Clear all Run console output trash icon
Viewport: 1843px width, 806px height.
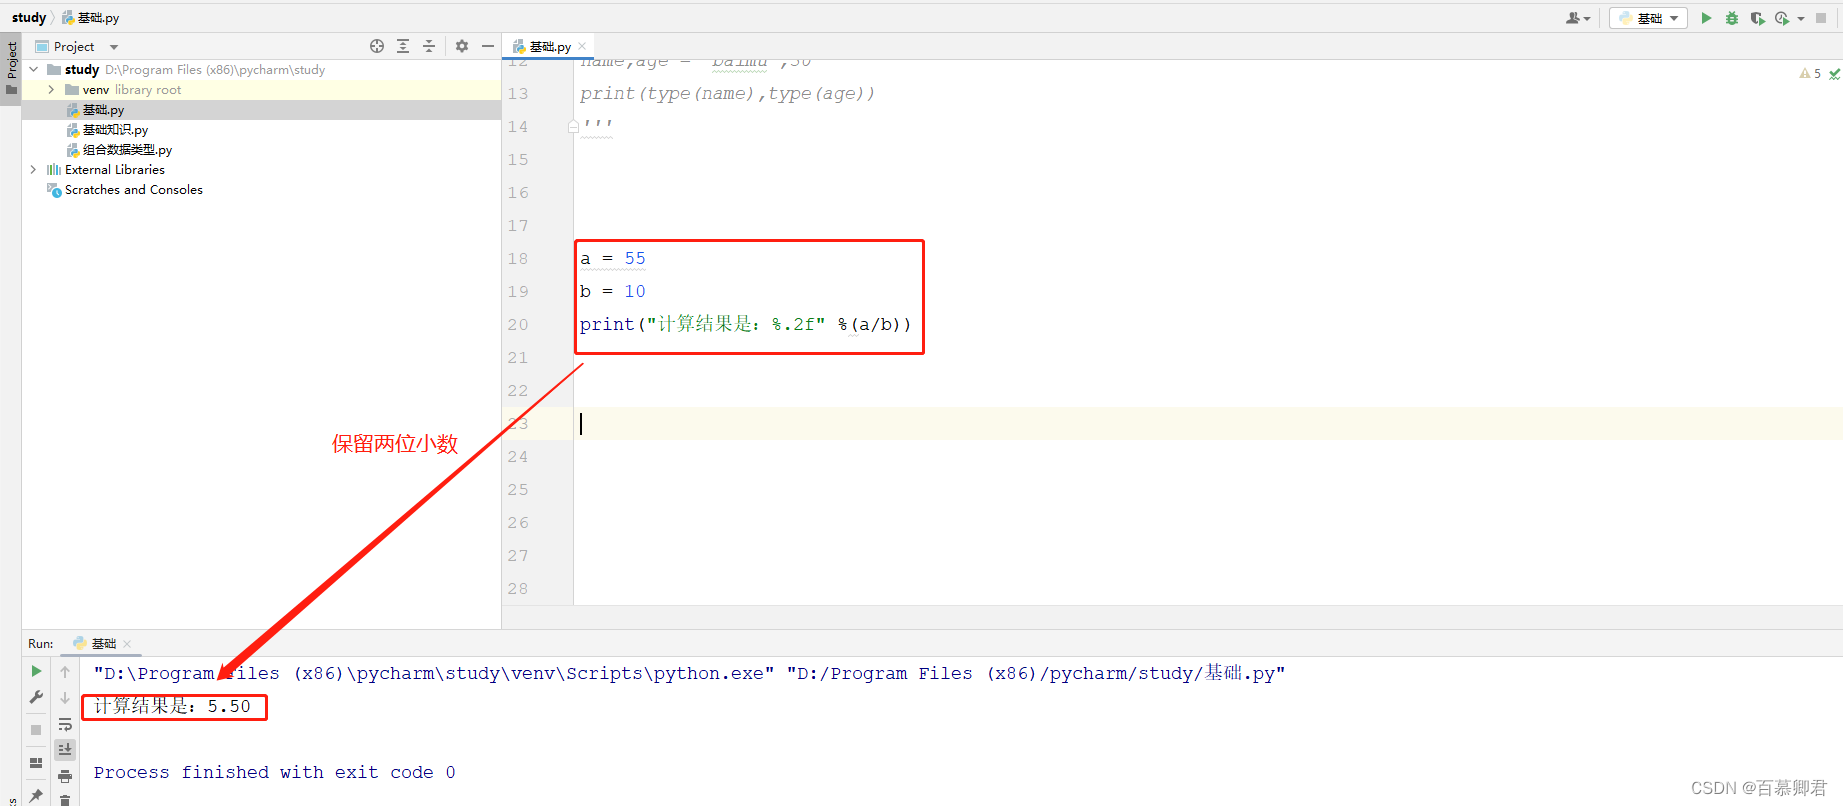[65, 799]
